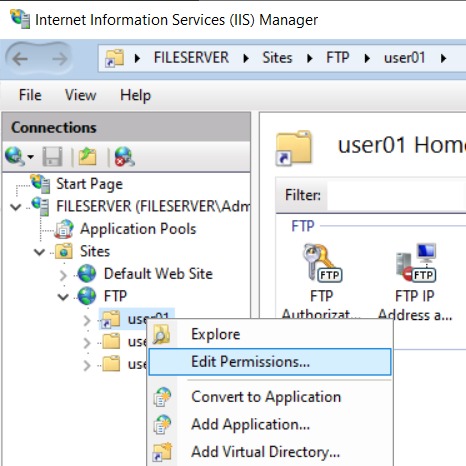This screenshot has width=466, height=466.
Task: Collapse the Sites tree node
Action: [39, 252]
